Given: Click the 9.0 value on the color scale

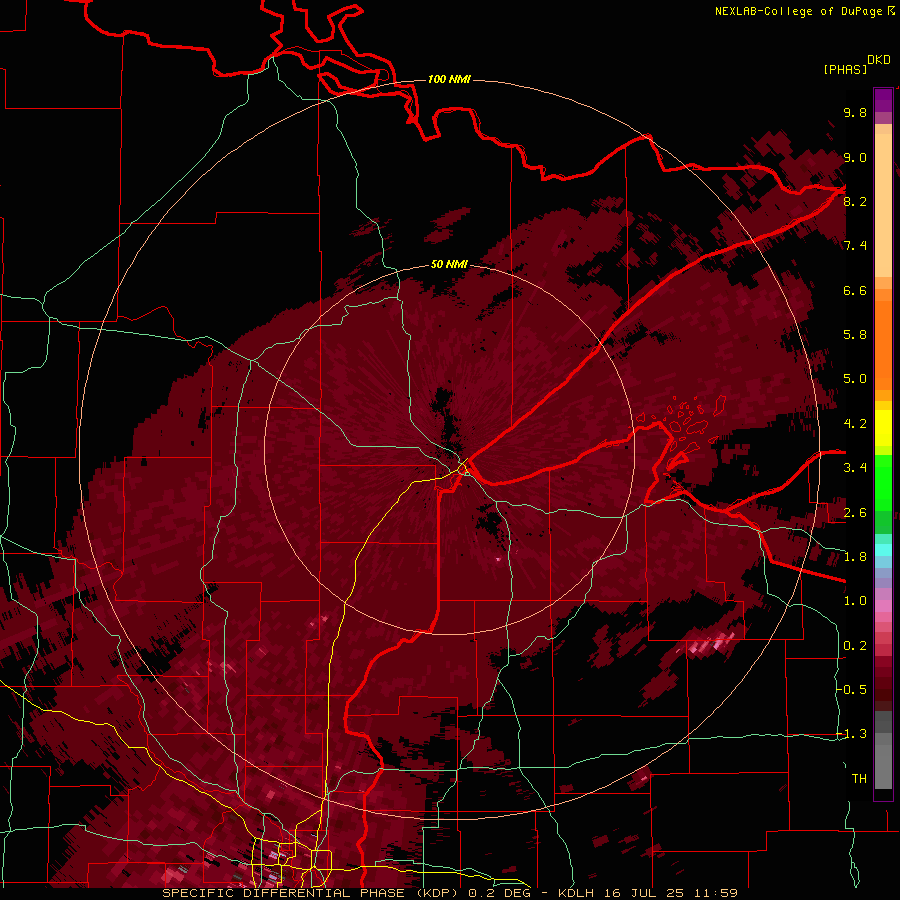Looking at the screenshot, I should click(855, 157).
